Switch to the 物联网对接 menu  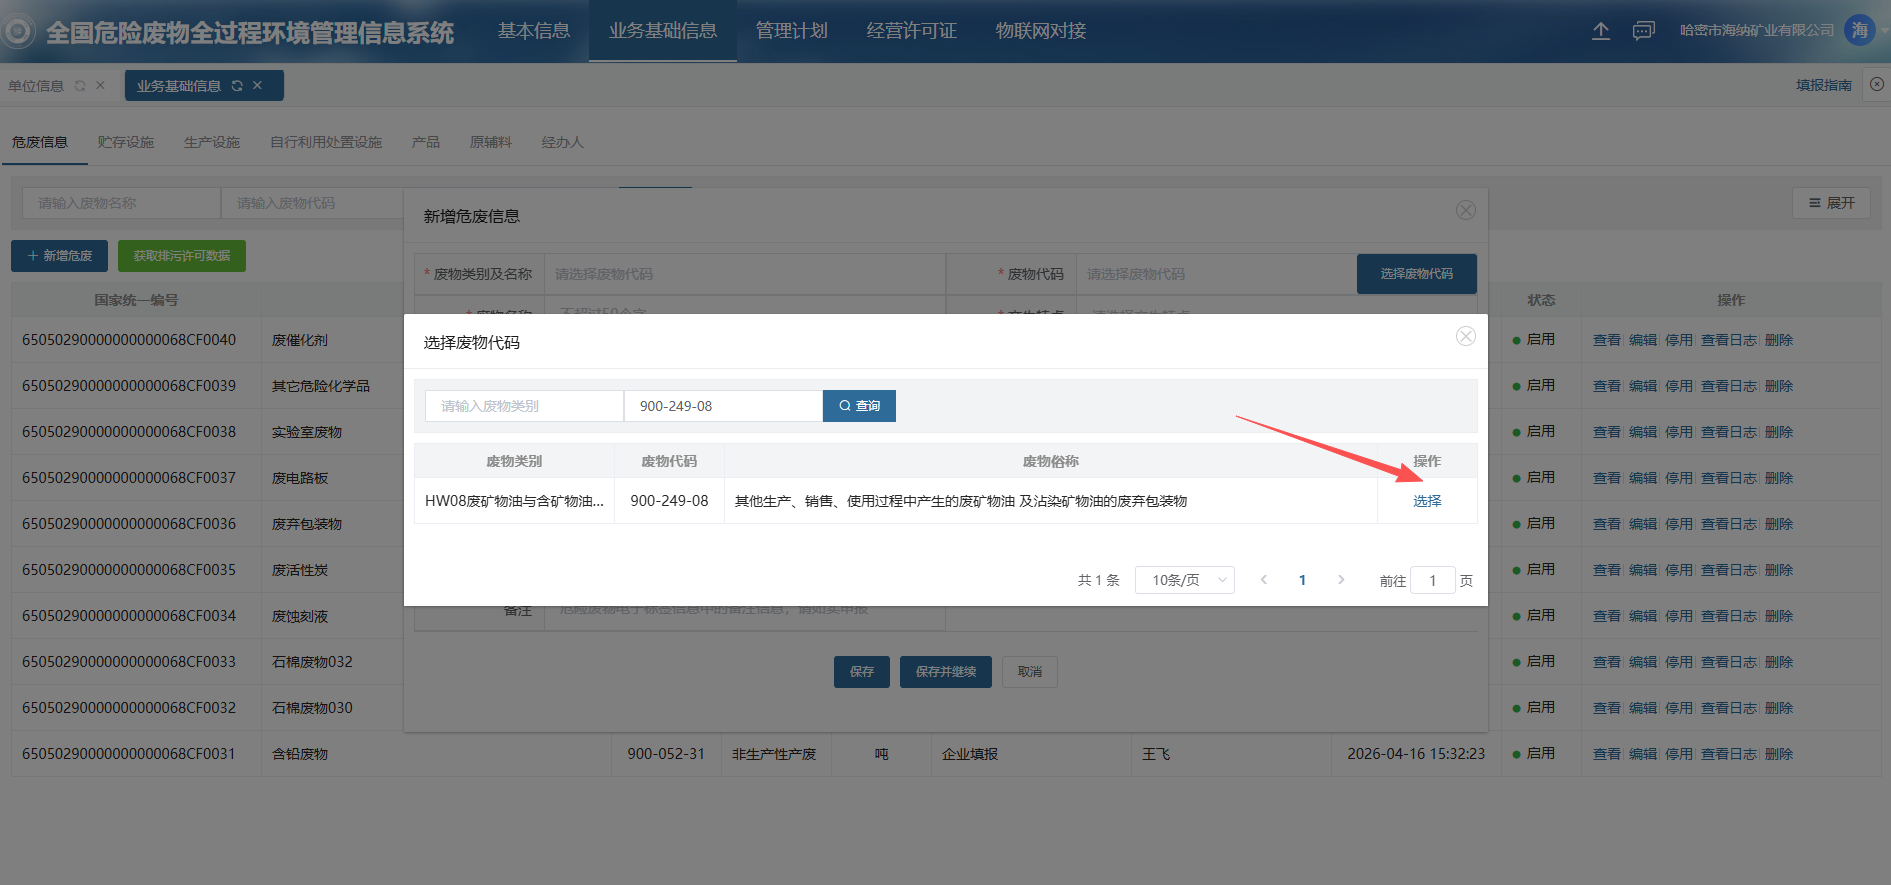pos(1040,31)
